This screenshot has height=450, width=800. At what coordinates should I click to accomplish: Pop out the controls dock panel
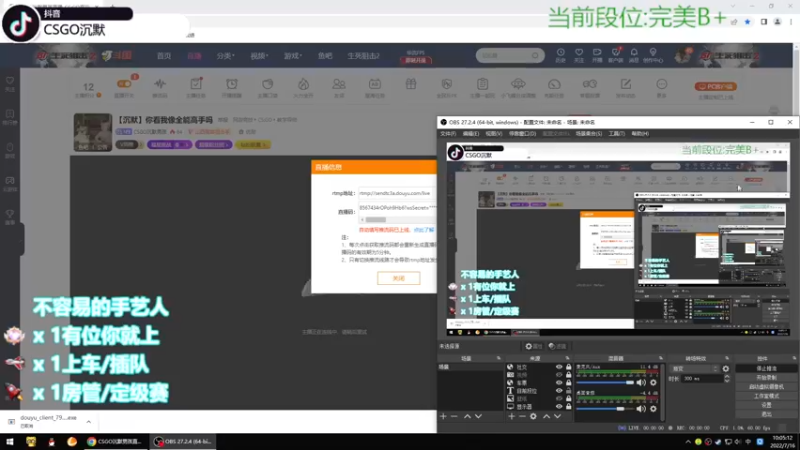(794, 358)
